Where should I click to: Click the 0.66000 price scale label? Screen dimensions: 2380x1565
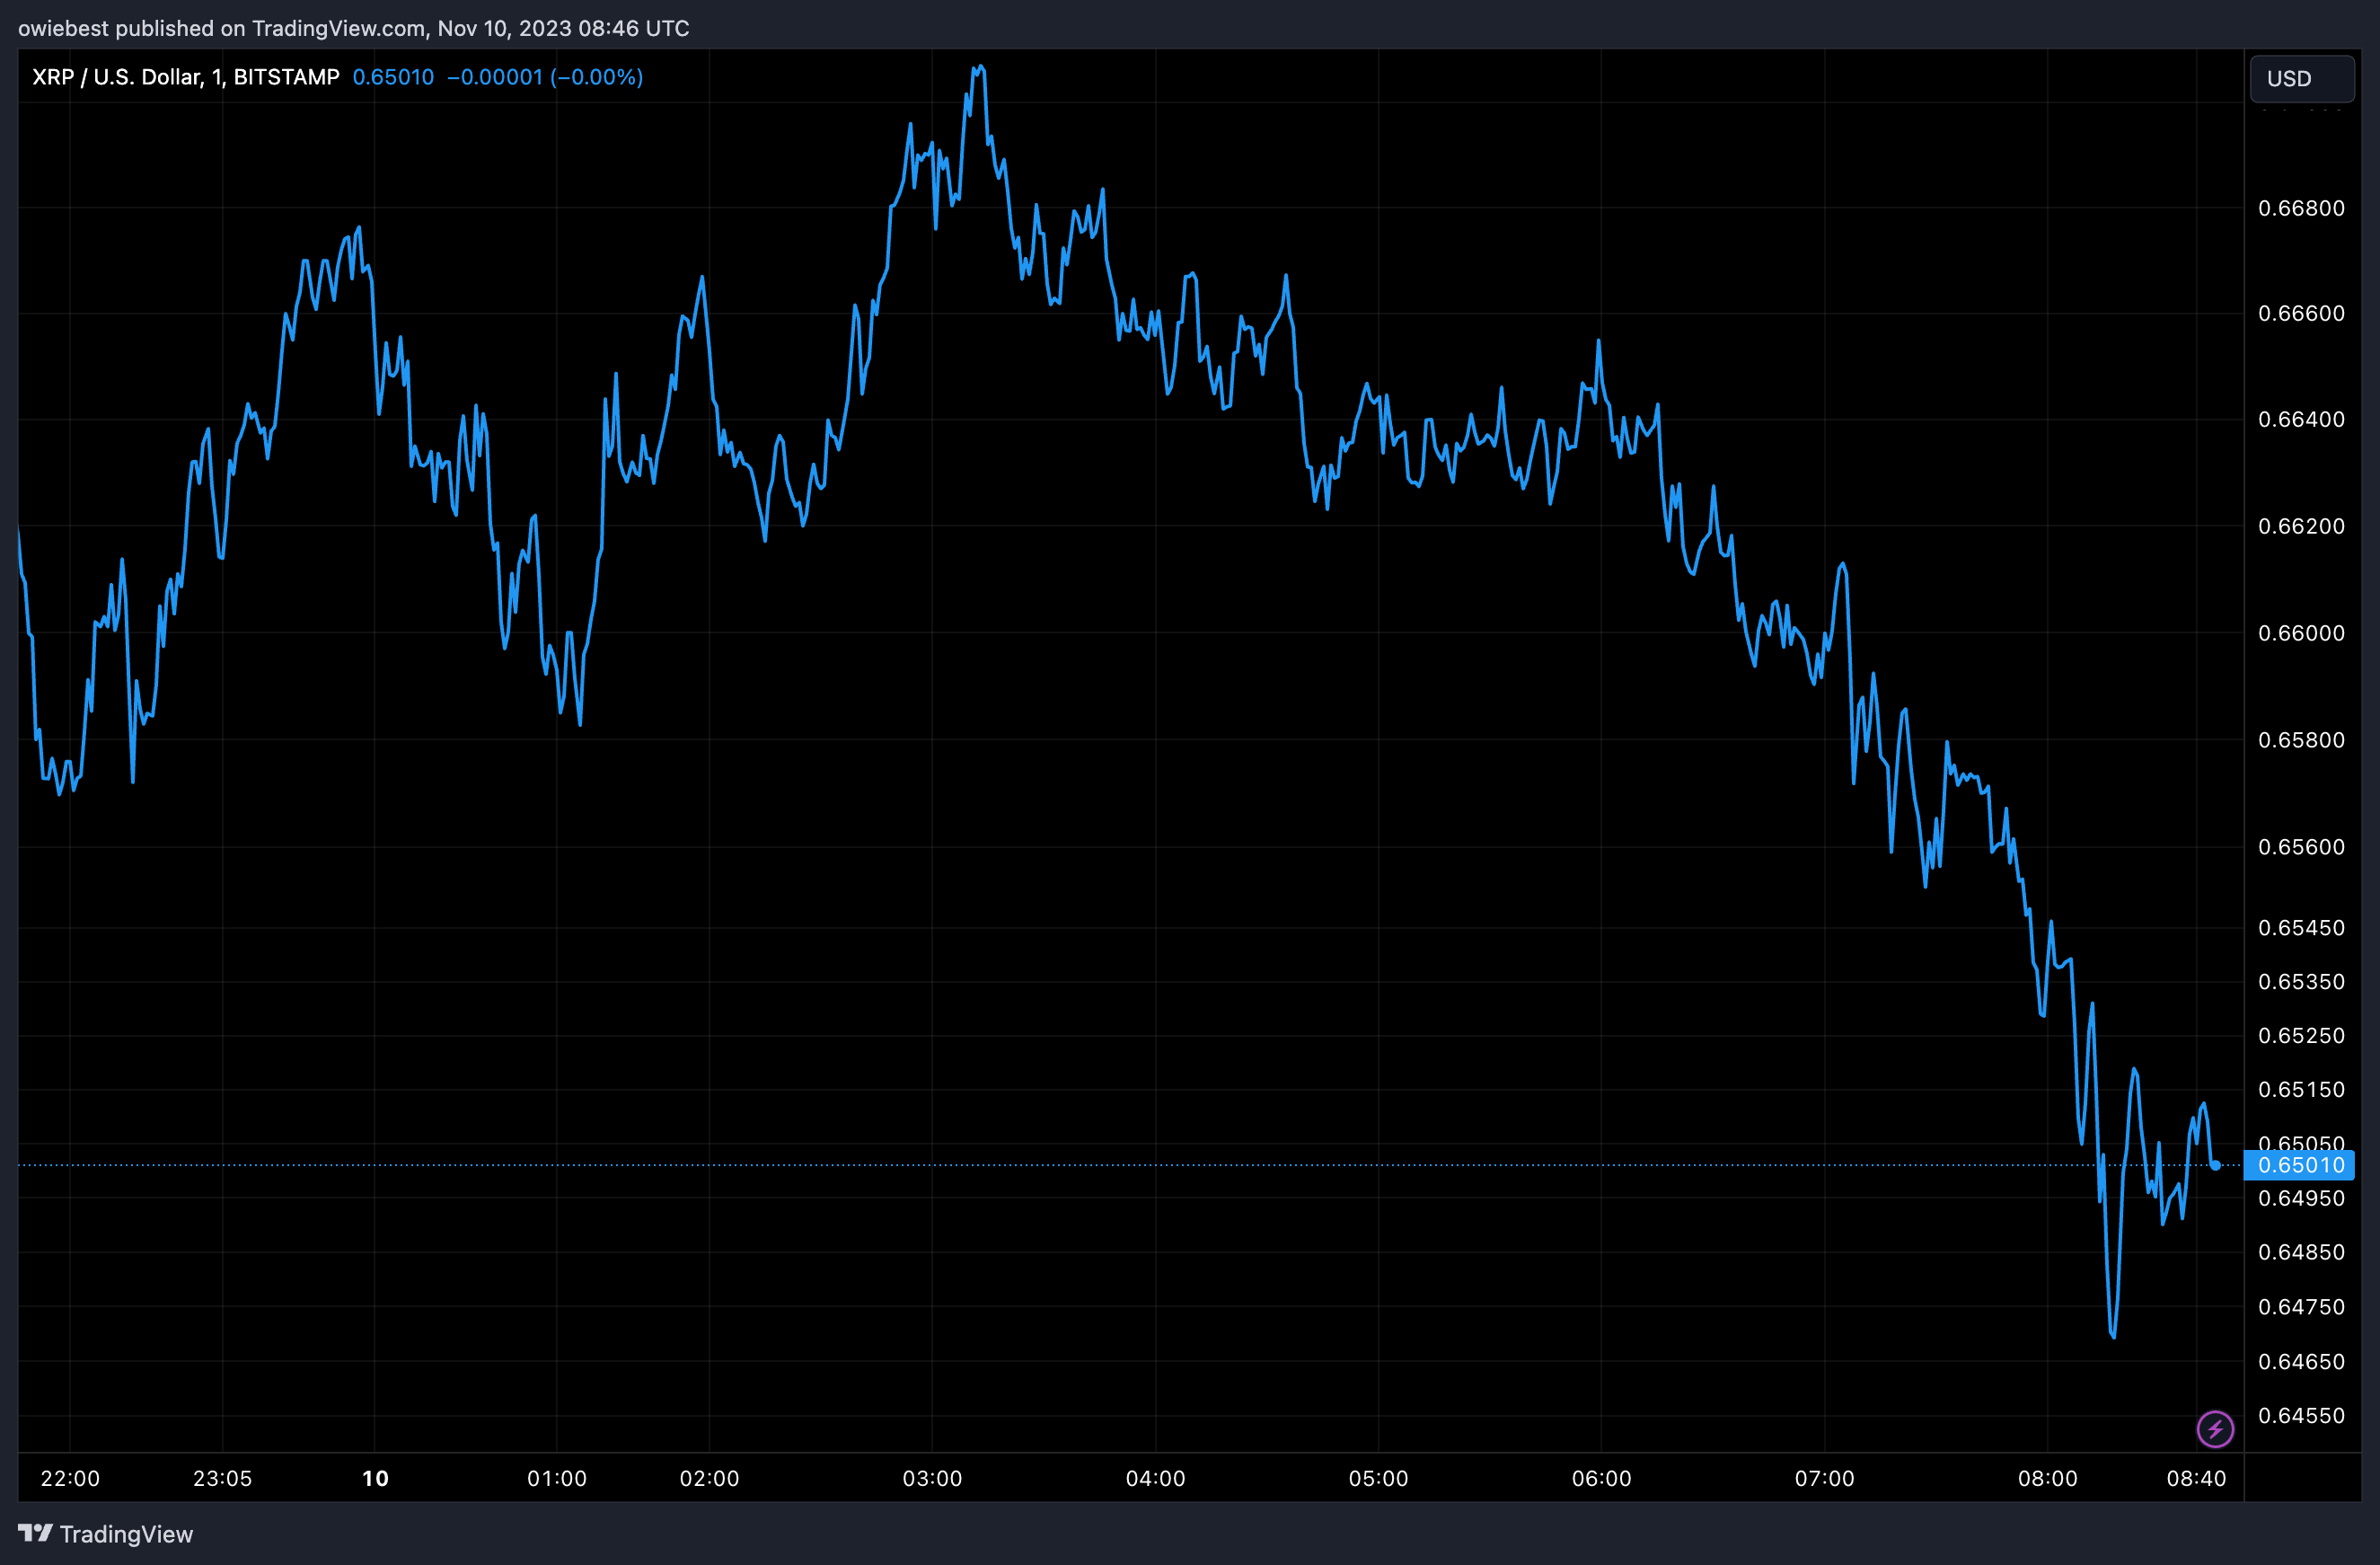coord(2301,633)
